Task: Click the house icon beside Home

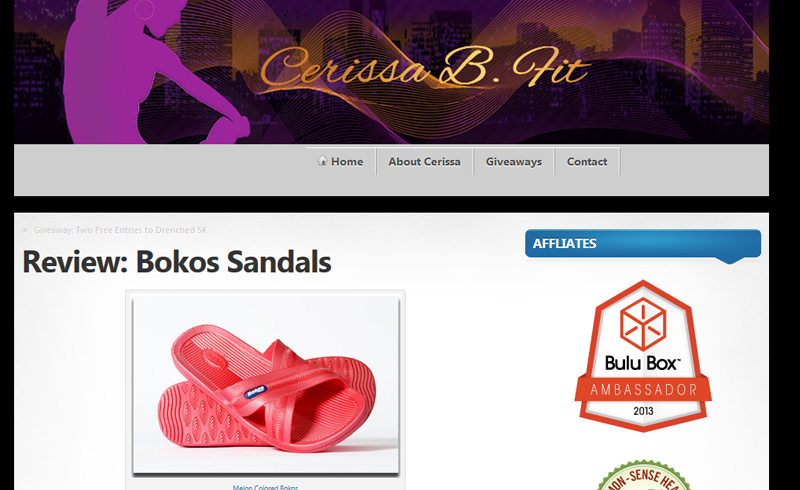Action: click(322, 161)
